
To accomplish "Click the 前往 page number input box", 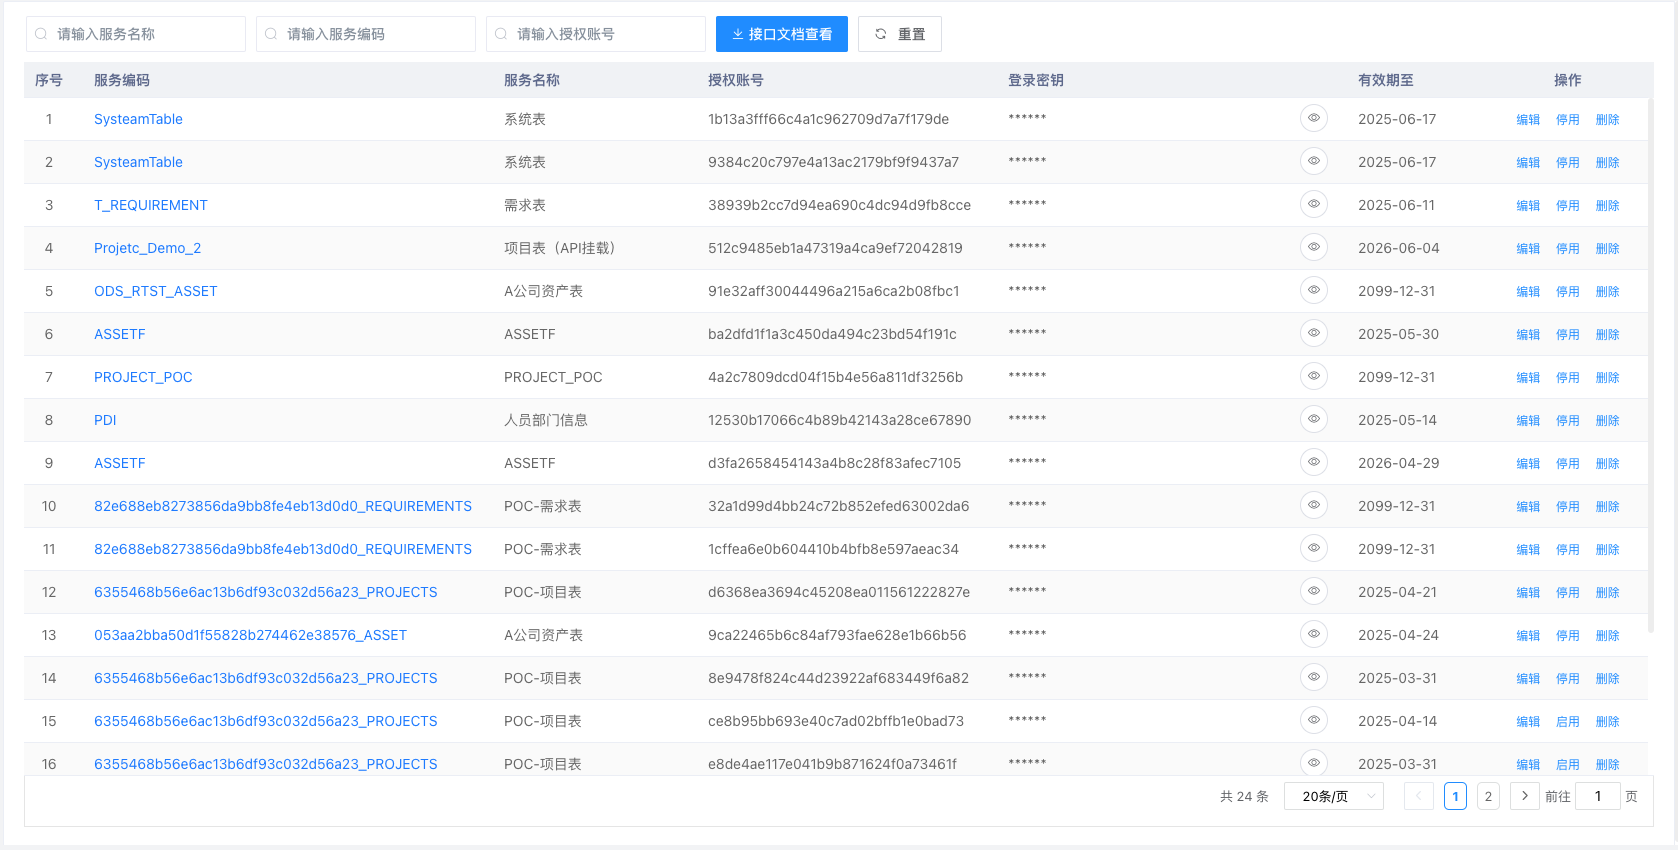I will [x=1597, y=796].
